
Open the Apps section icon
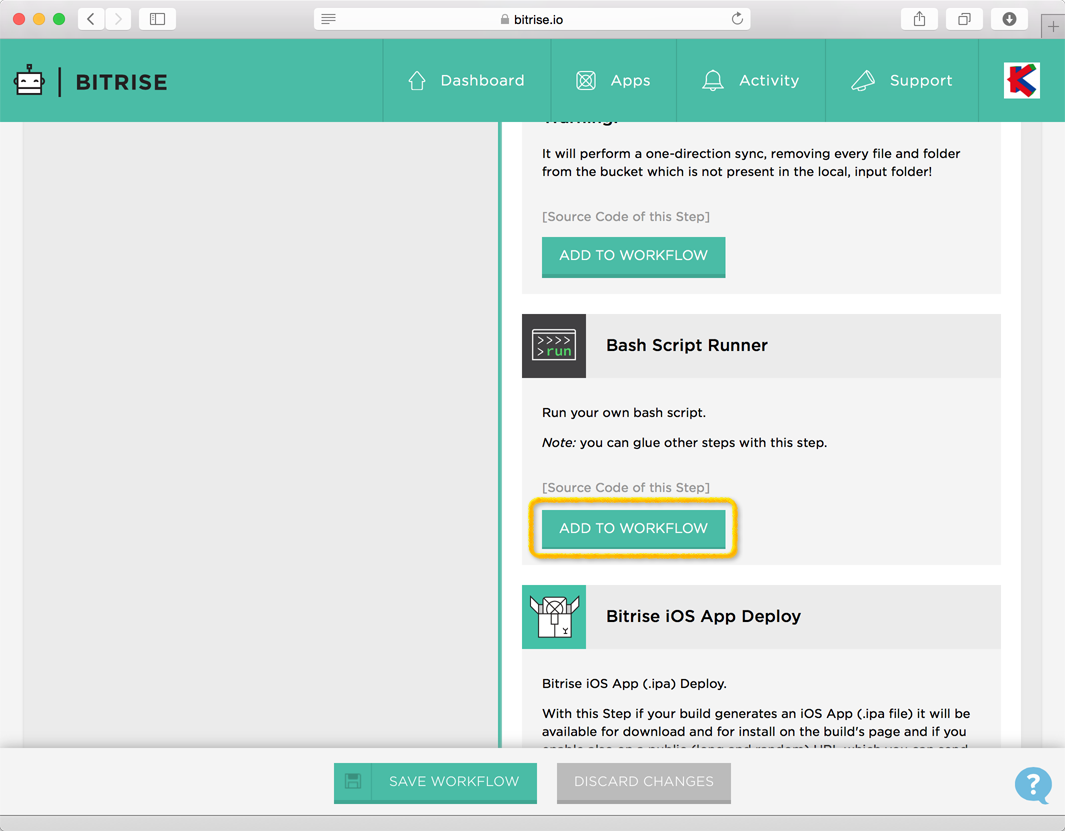click(x=586, y=80)
